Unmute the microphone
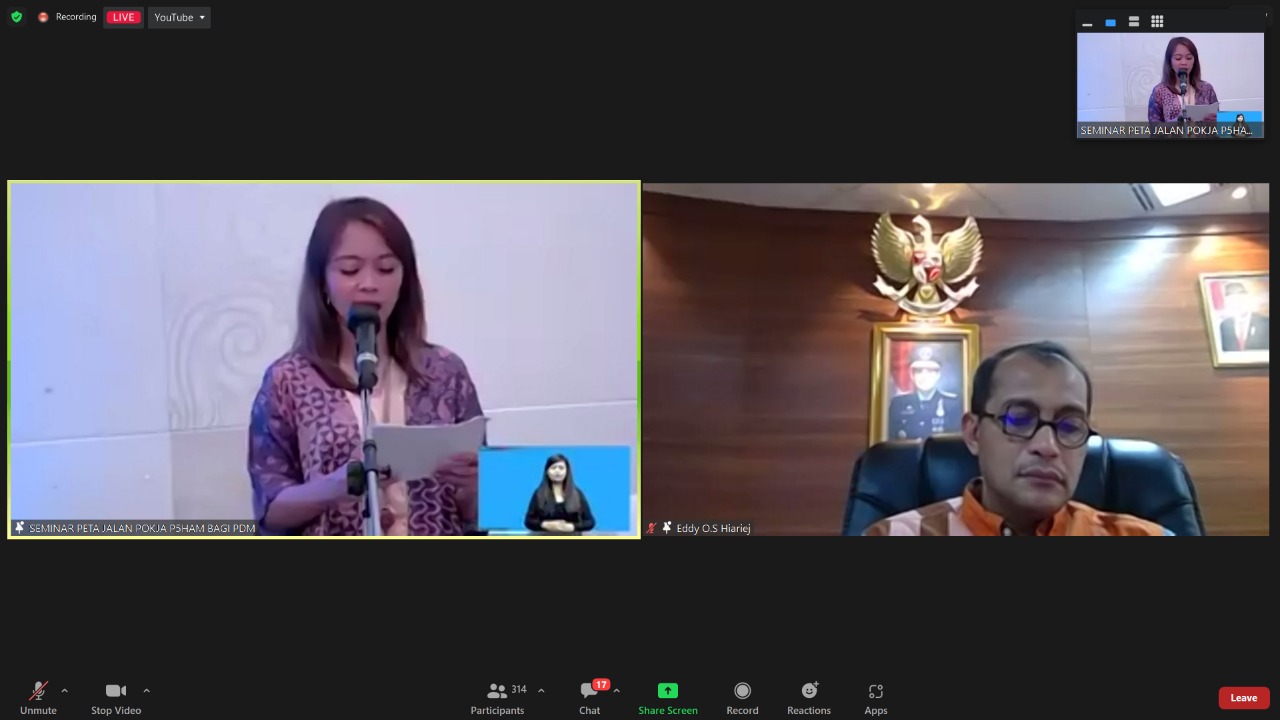 [x=38, y=697]
